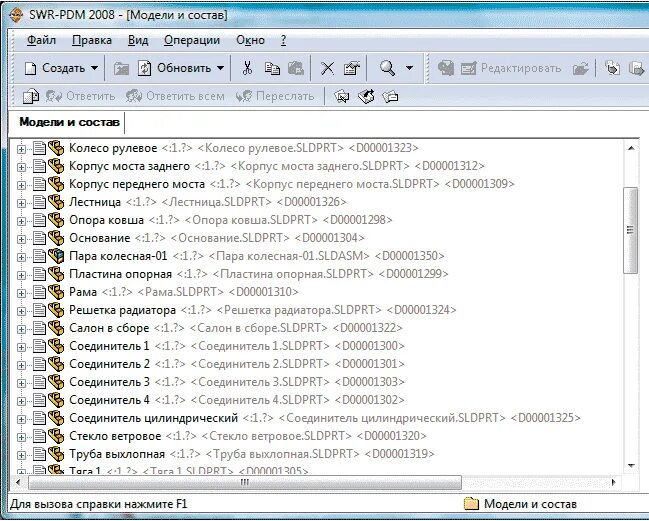The height and width of the screenshot is (521, 649).
Task: Click the vertical scrollbar thumb
Action: (630, 230)
